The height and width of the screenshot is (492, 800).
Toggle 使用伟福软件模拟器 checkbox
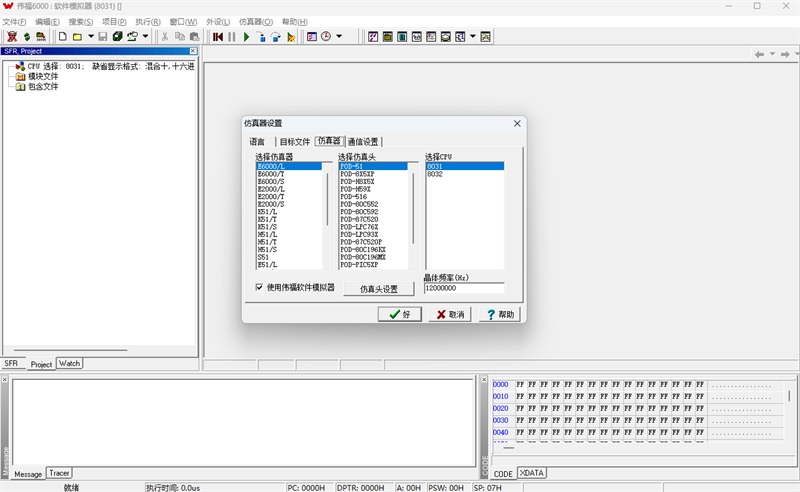click(x=259, y=287)
